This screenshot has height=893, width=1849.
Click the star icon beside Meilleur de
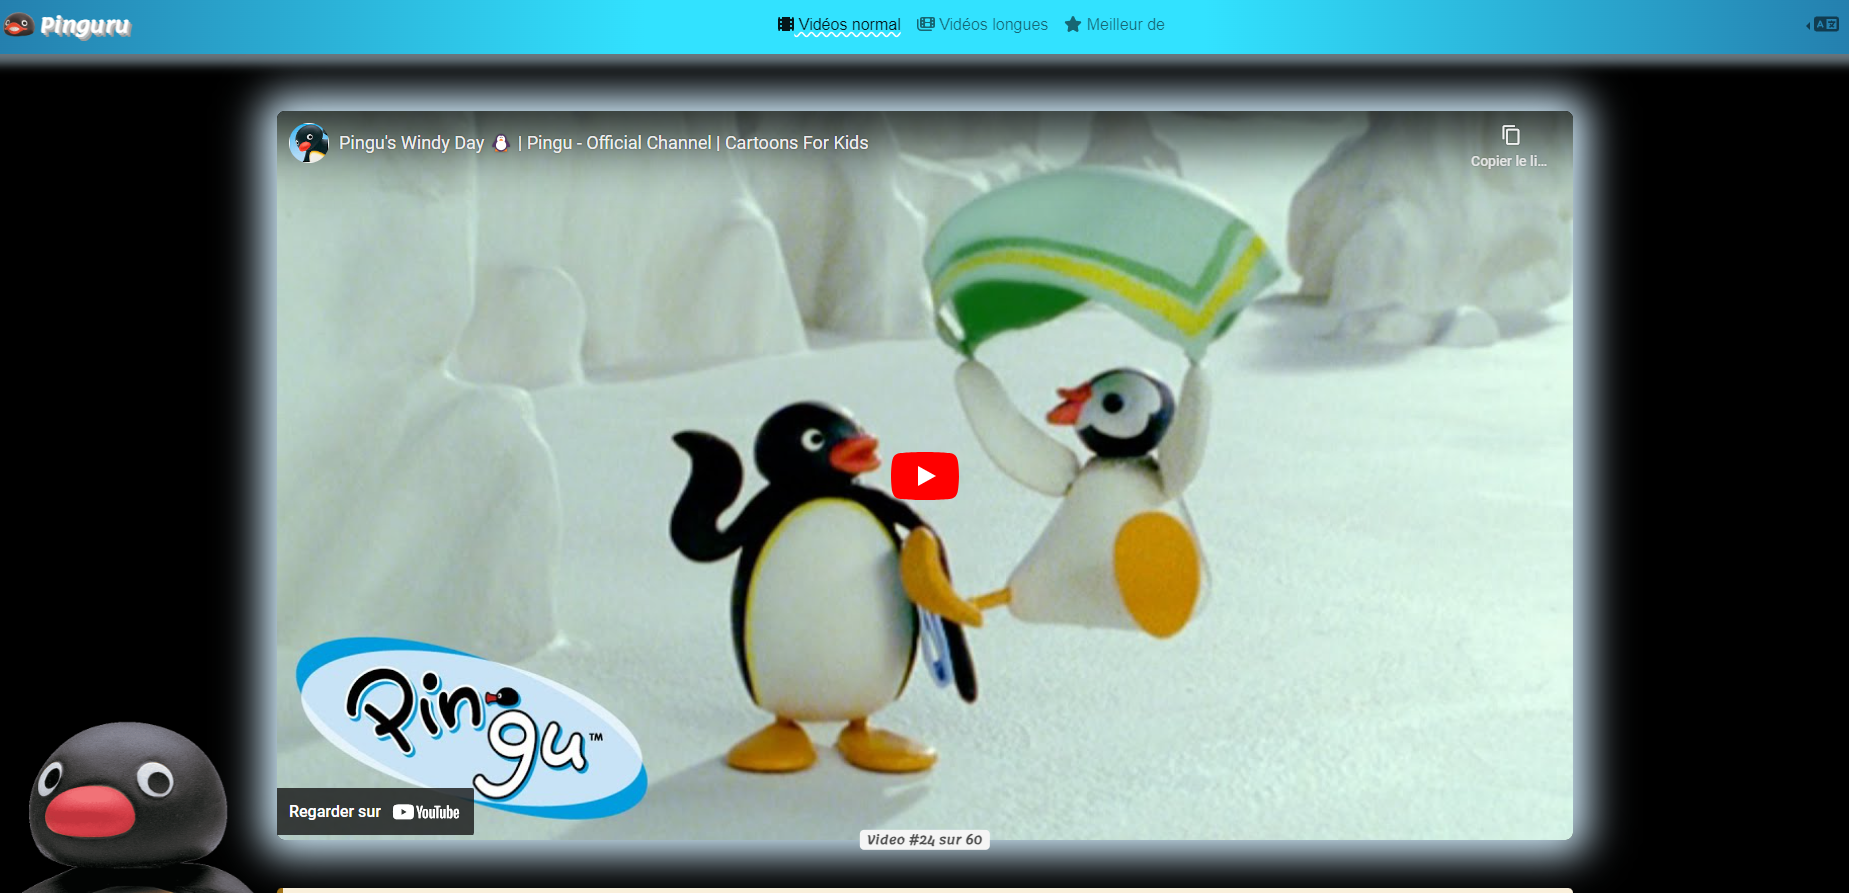pos(1073,24)
